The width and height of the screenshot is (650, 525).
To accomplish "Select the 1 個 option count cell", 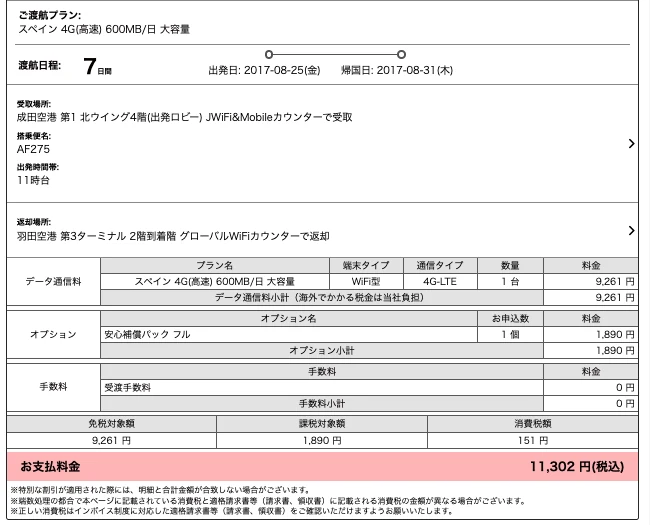I will click(510, 335).
